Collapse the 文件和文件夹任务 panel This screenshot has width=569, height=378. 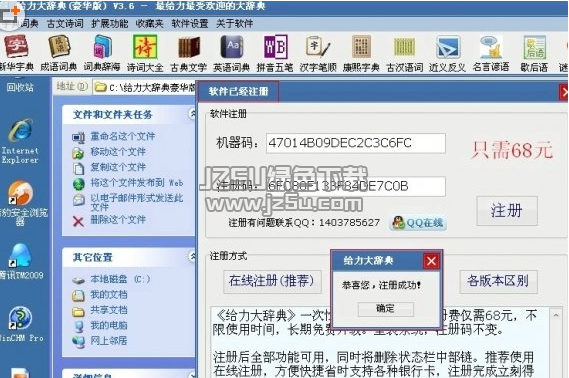[x=192, y=114]
